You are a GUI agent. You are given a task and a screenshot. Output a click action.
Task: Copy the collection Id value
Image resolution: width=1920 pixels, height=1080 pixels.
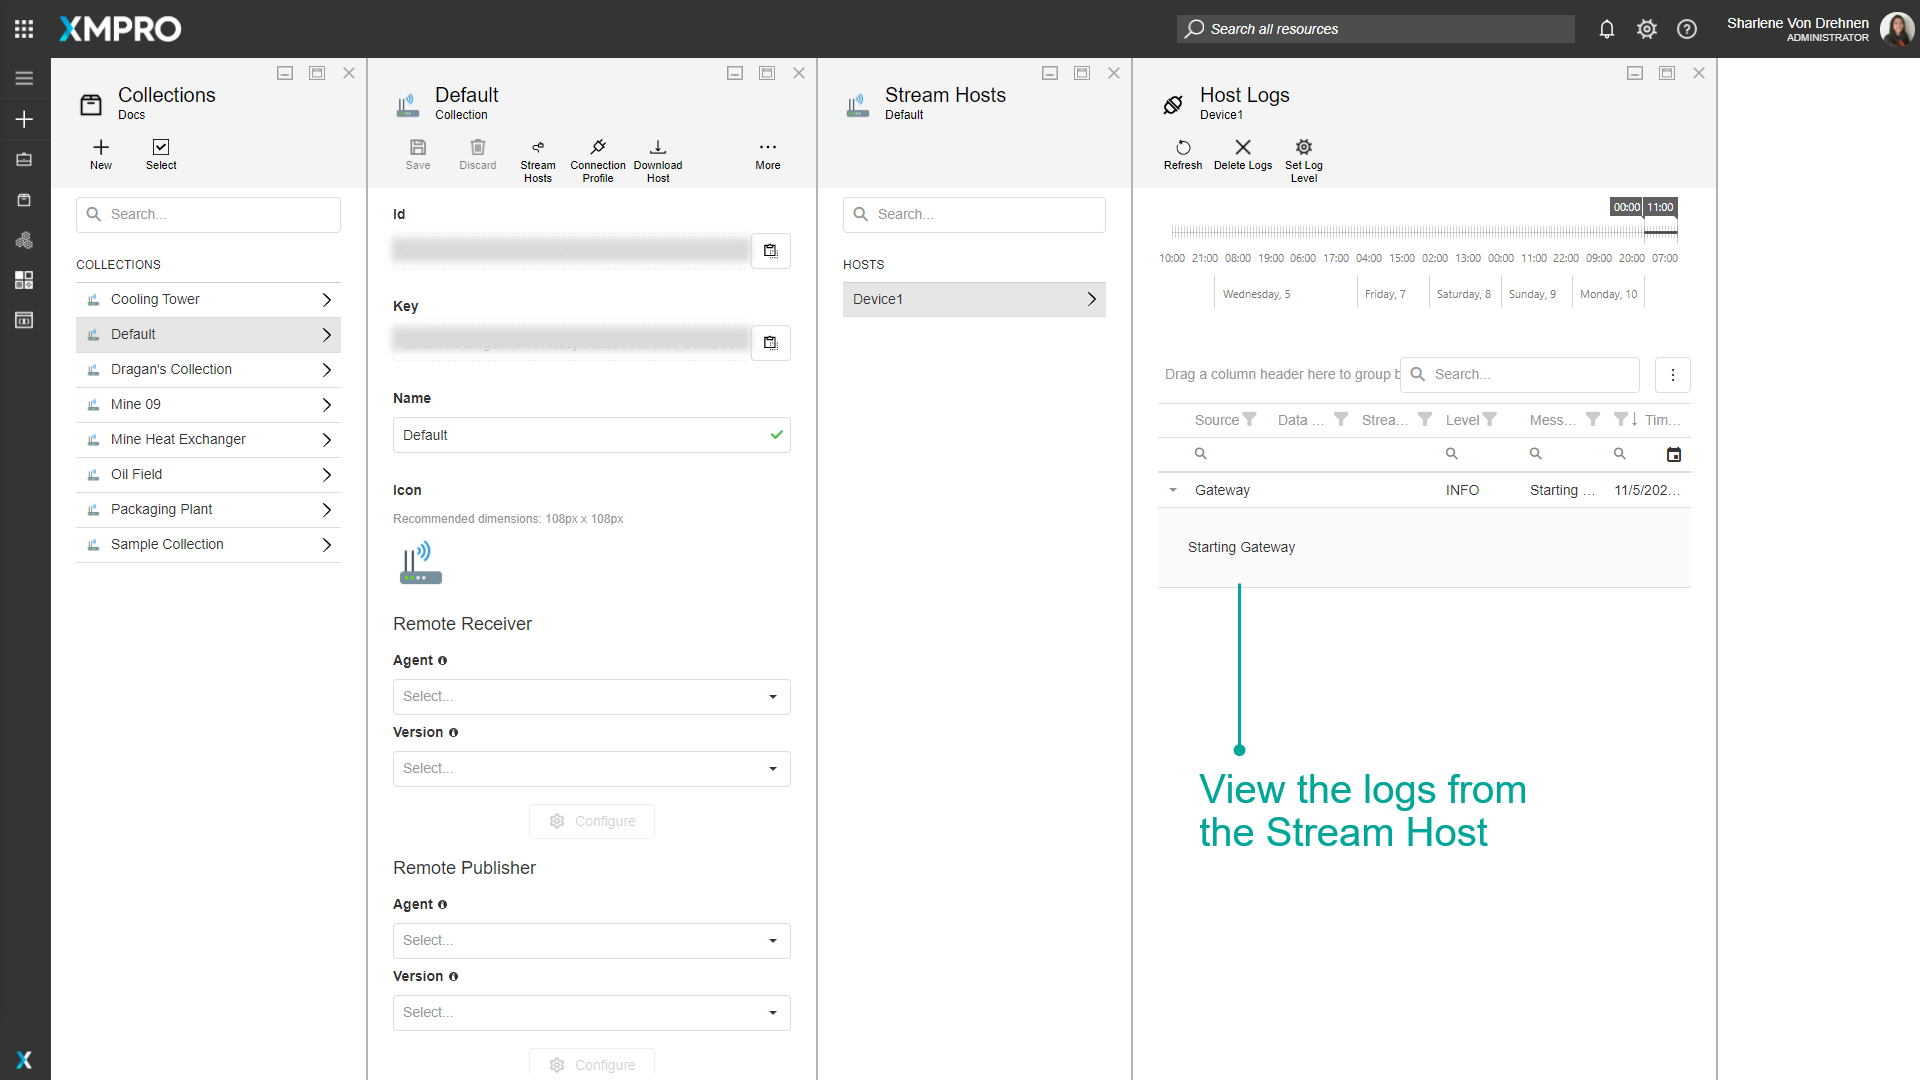click(770, 251)
